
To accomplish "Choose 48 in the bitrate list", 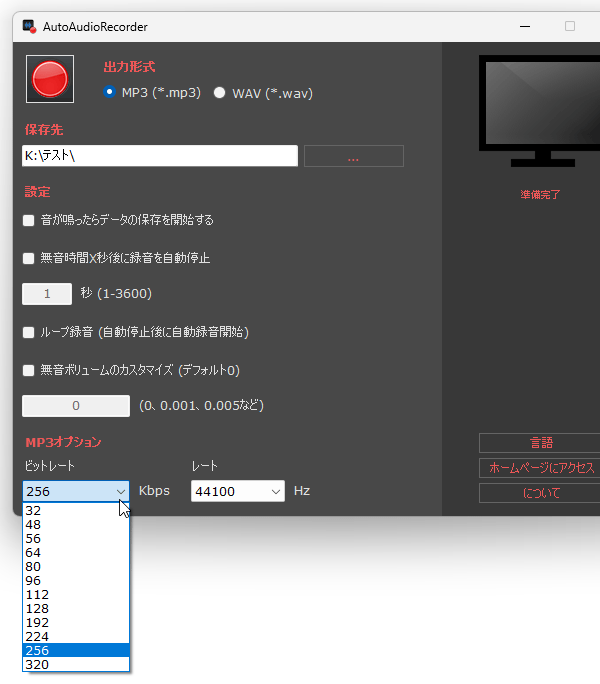I will 76,524.
